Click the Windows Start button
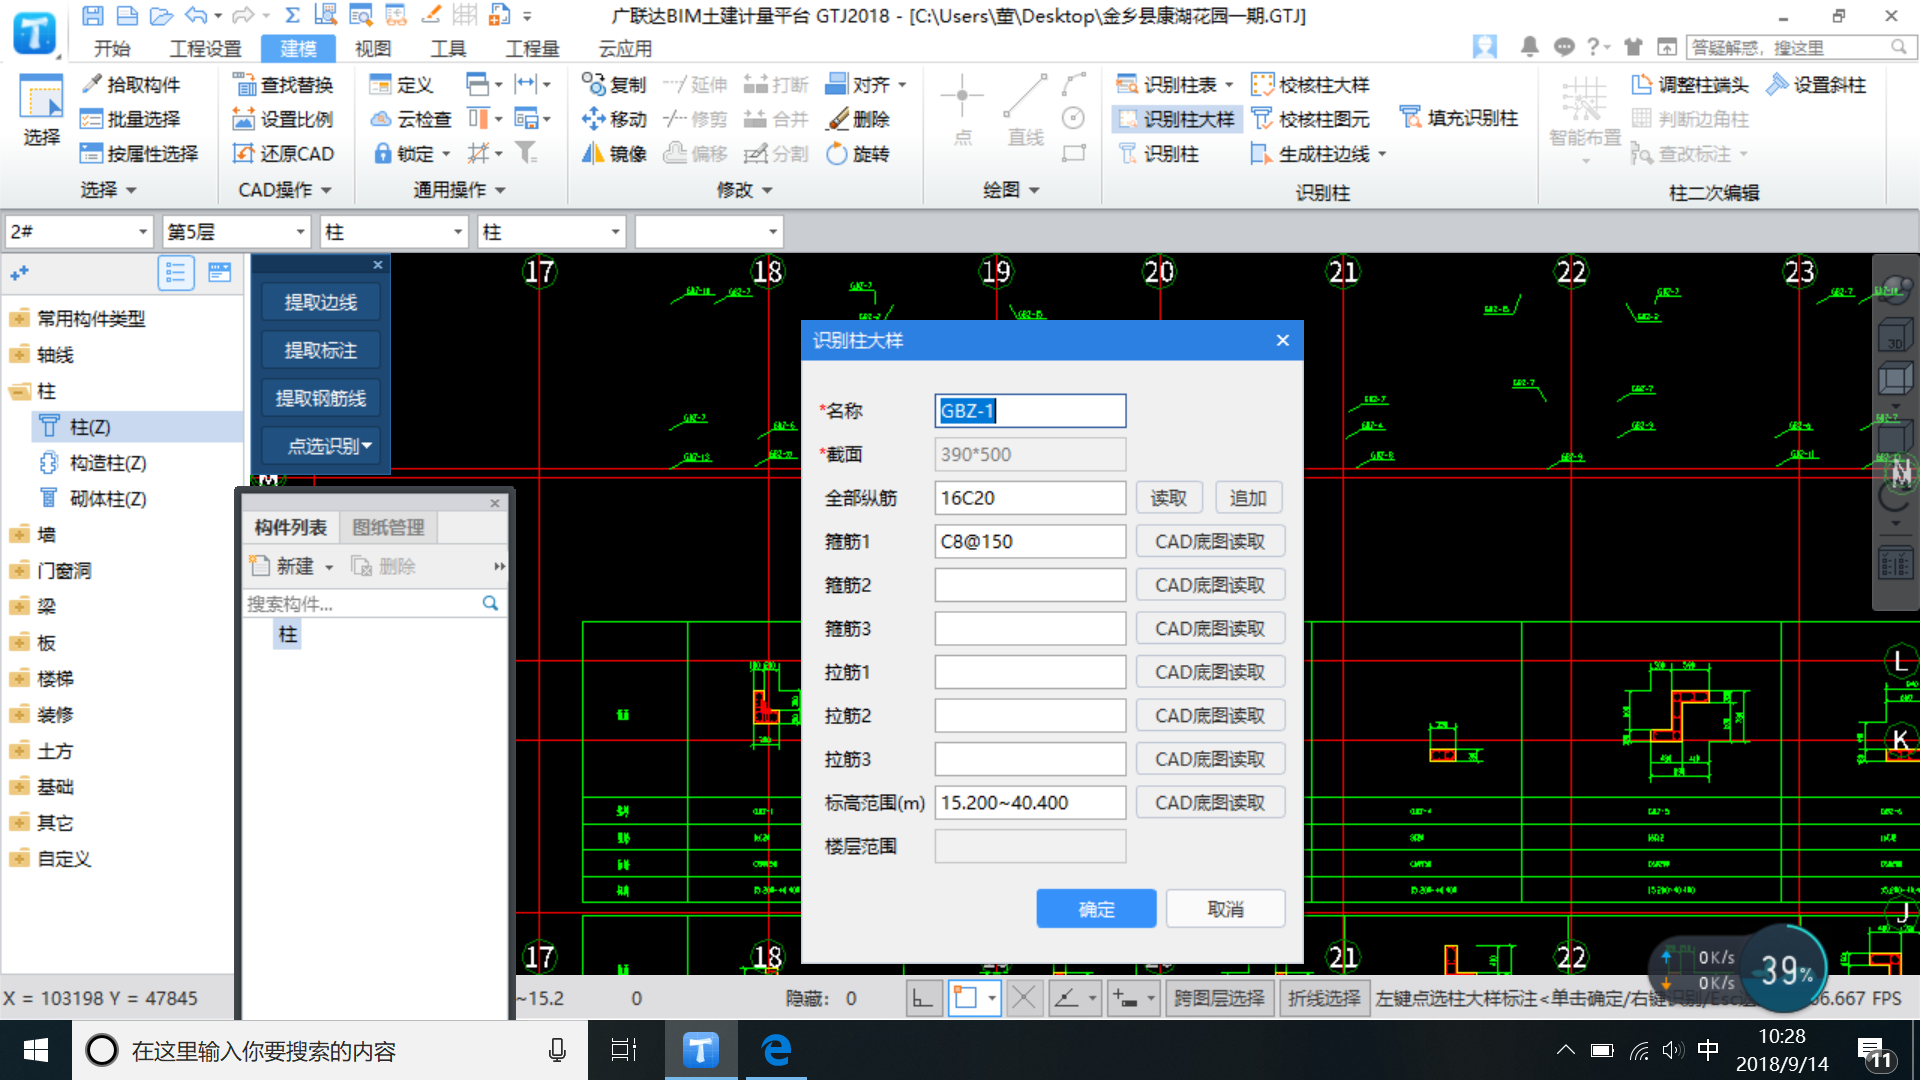Image resolution: width=1920 pixels, height=1080 pixels. [35, 1050]
